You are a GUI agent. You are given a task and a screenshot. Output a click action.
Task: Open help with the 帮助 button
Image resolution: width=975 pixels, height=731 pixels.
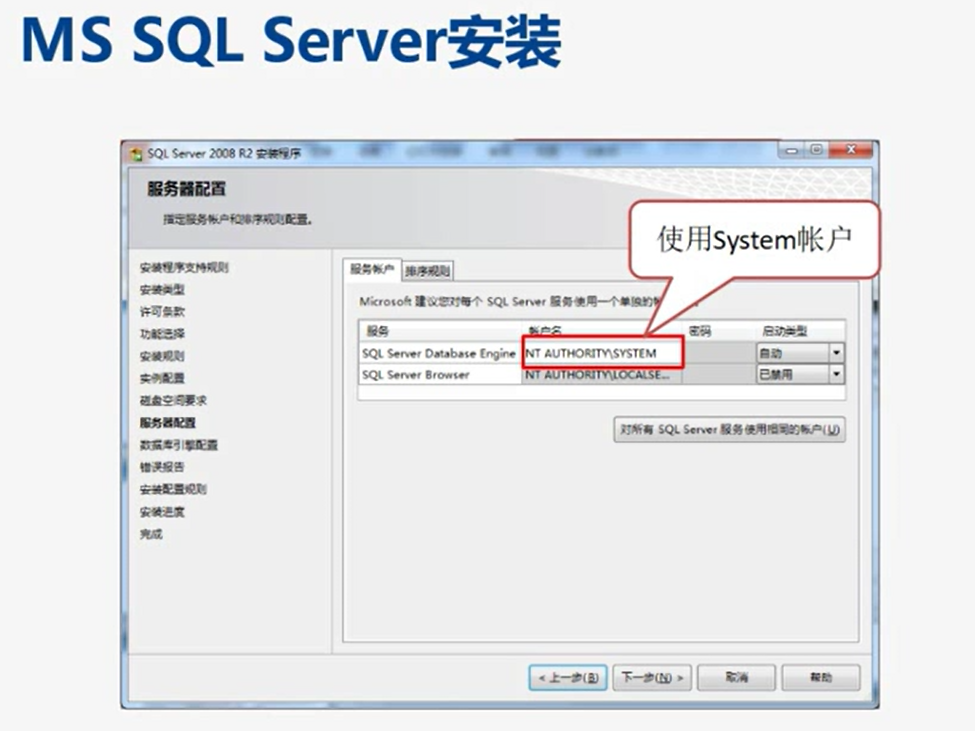coord(820,678)
